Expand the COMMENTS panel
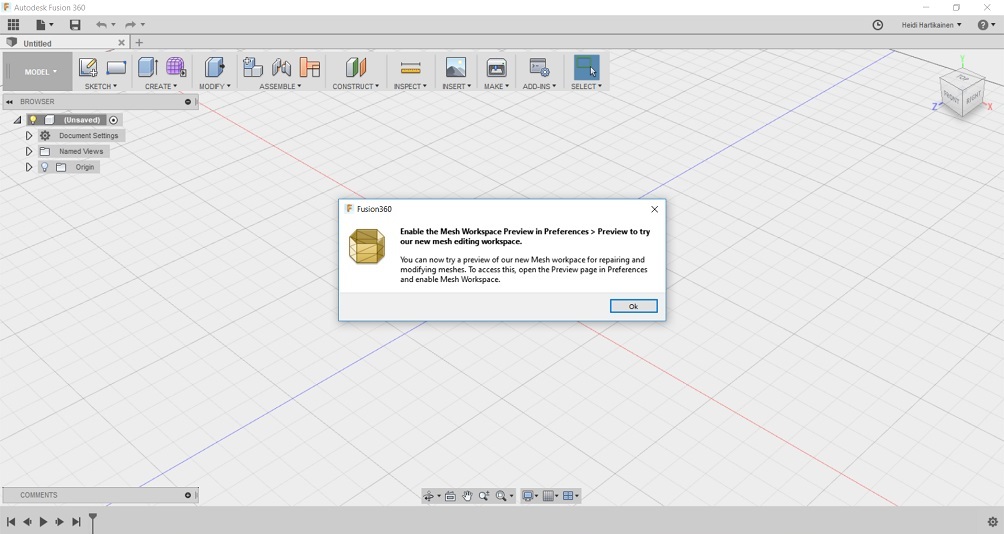Screen dimensions: 1004x534 [188, 495]
